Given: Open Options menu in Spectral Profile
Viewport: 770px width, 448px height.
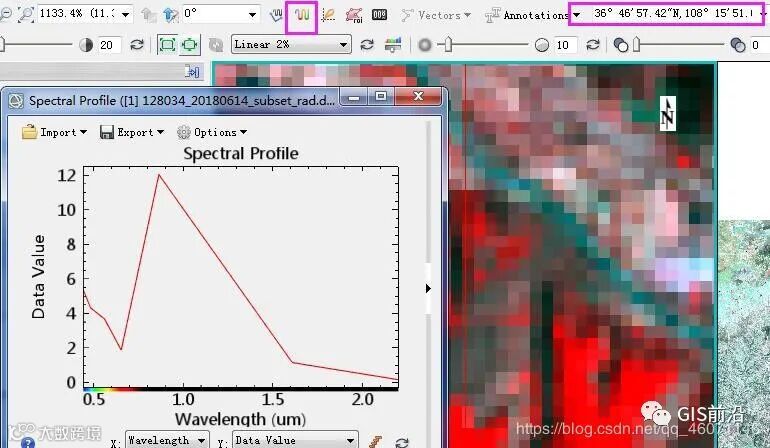Looking at the screenshot, I should pyautogui.click(x=212, y=132).
